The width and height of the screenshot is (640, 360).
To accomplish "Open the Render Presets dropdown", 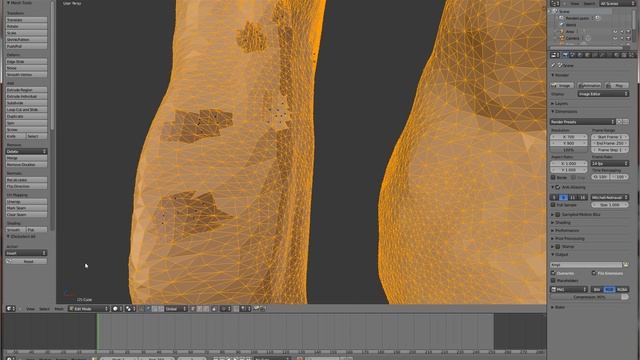I will (582, 122).
